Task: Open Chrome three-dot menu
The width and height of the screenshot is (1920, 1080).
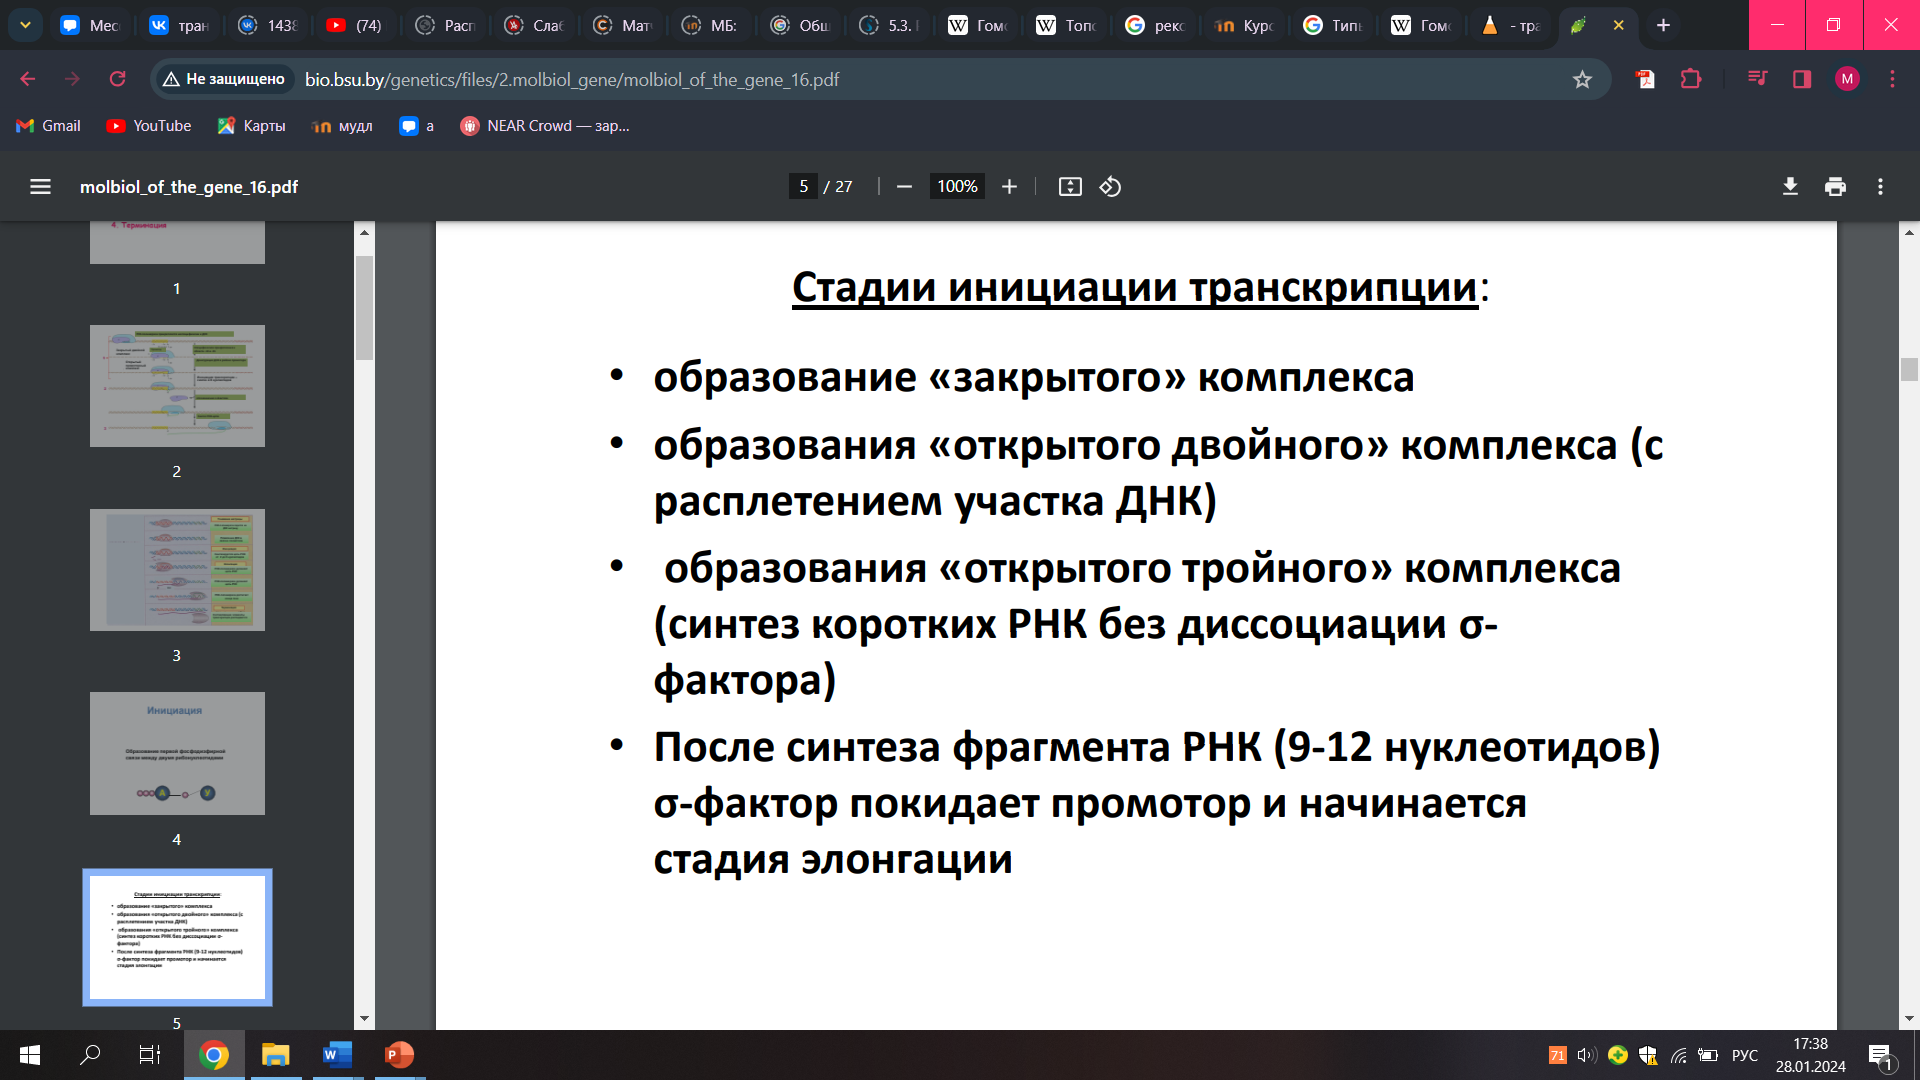Action: (1892, 79)
